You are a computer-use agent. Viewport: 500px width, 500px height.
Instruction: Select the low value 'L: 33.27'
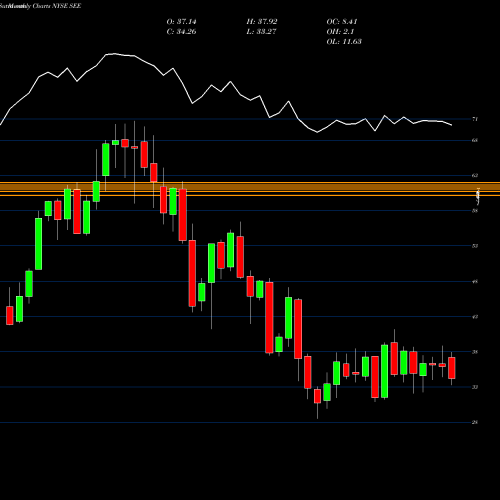coord(261,32)
